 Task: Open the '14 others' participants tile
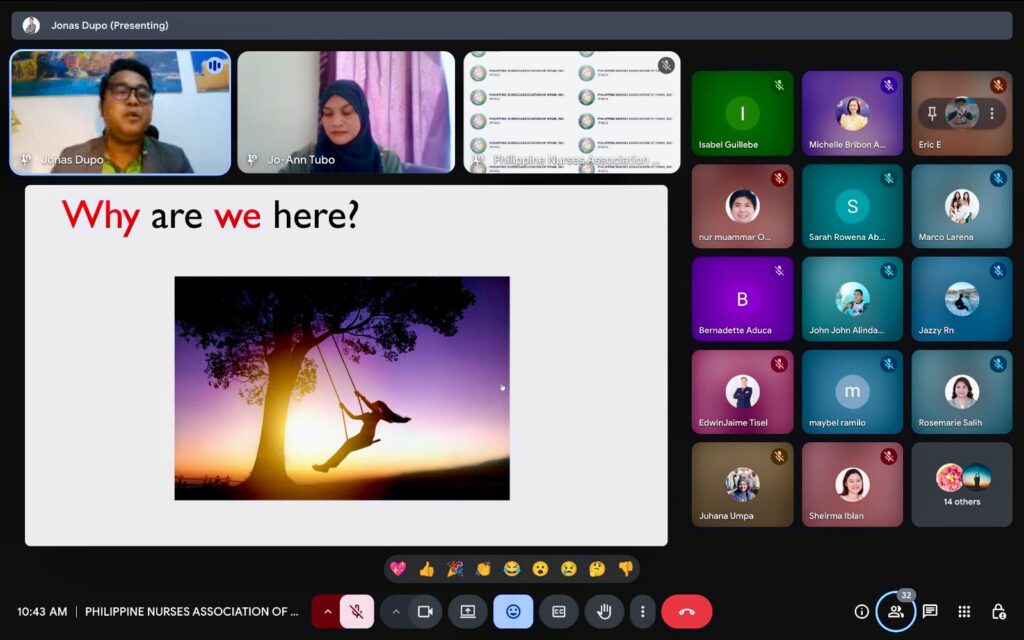tap(961, 485)
